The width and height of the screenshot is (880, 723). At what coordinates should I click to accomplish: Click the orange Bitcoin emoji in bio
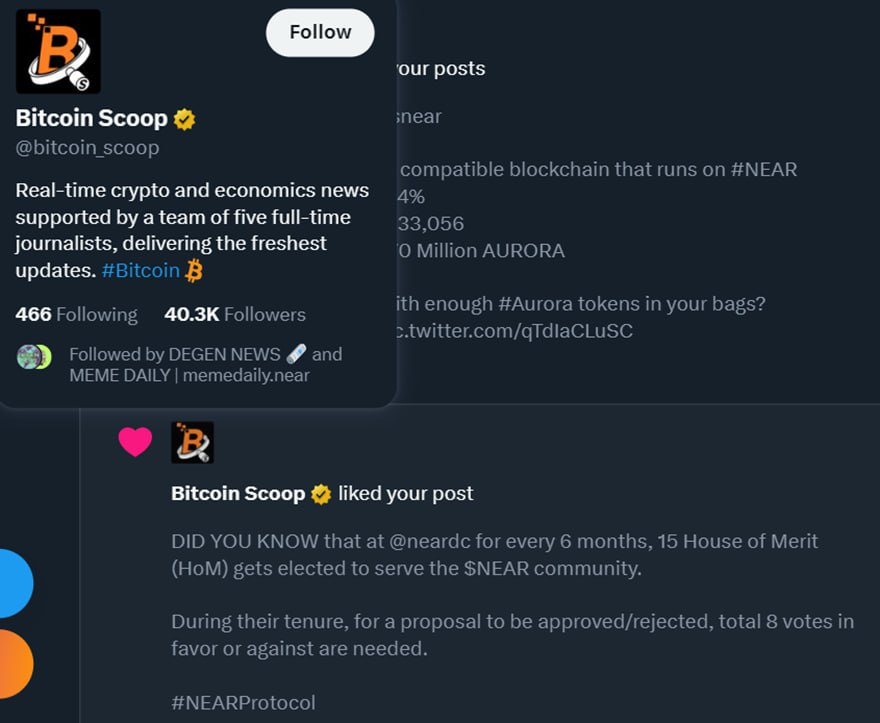click(195, 271)
